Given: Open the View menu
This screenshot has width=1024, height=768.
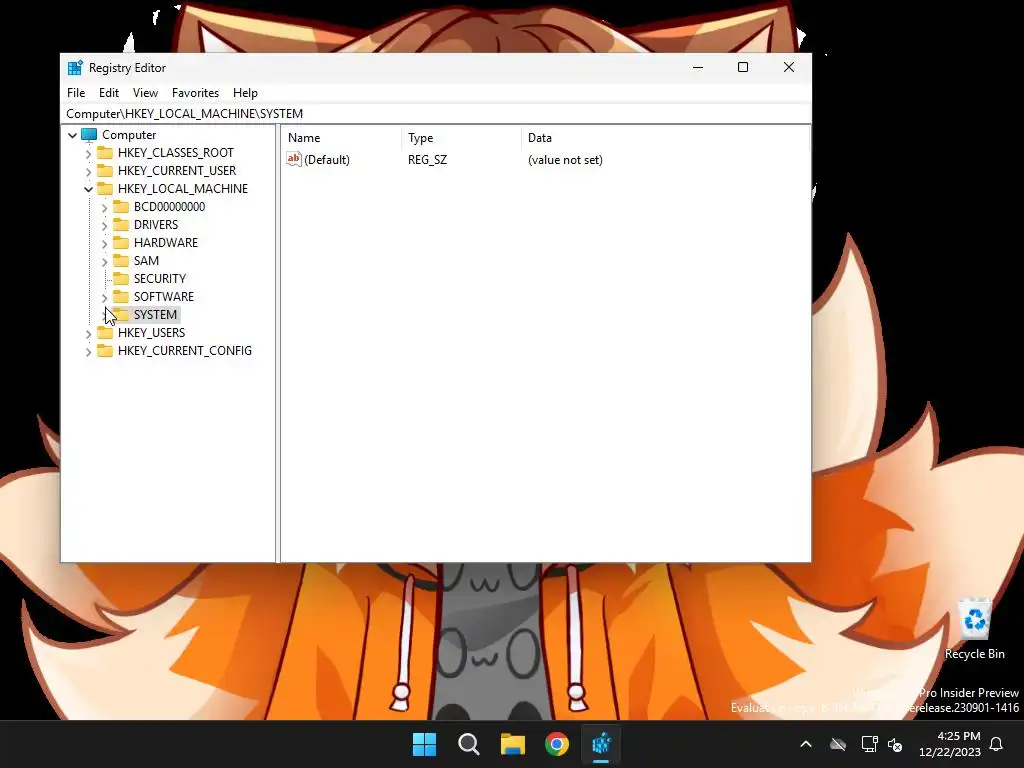Looking at the screenshot, I should (x=145, y=93).
